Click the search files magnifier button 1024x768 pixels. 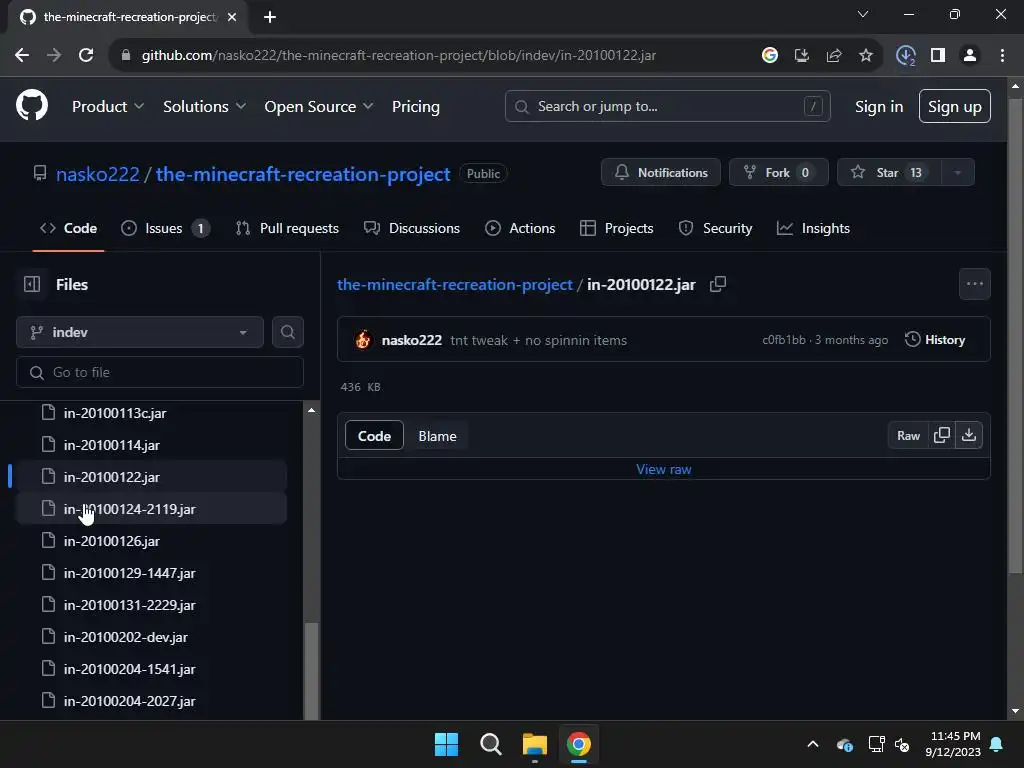point(287,332)
